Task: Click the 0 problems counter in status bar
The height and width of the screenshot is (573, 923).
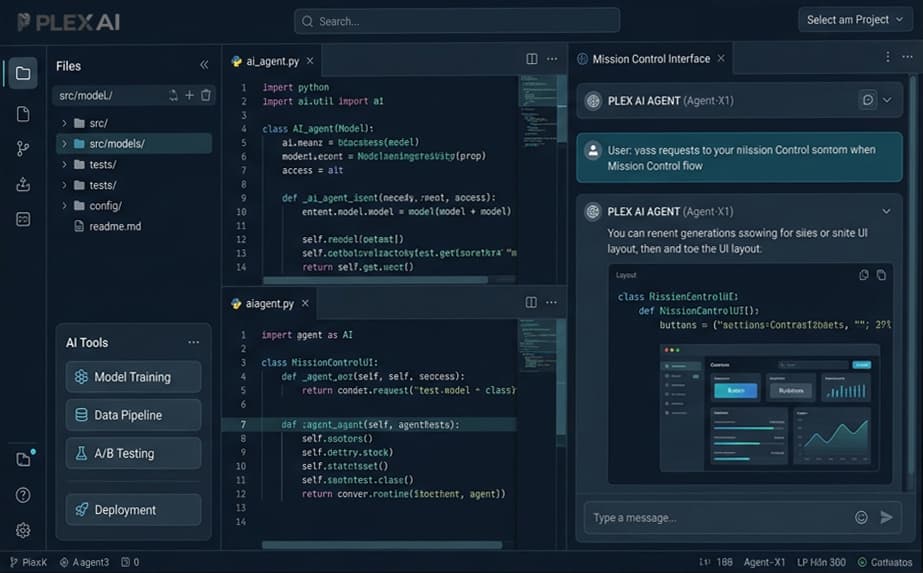Action: (130, 562)
